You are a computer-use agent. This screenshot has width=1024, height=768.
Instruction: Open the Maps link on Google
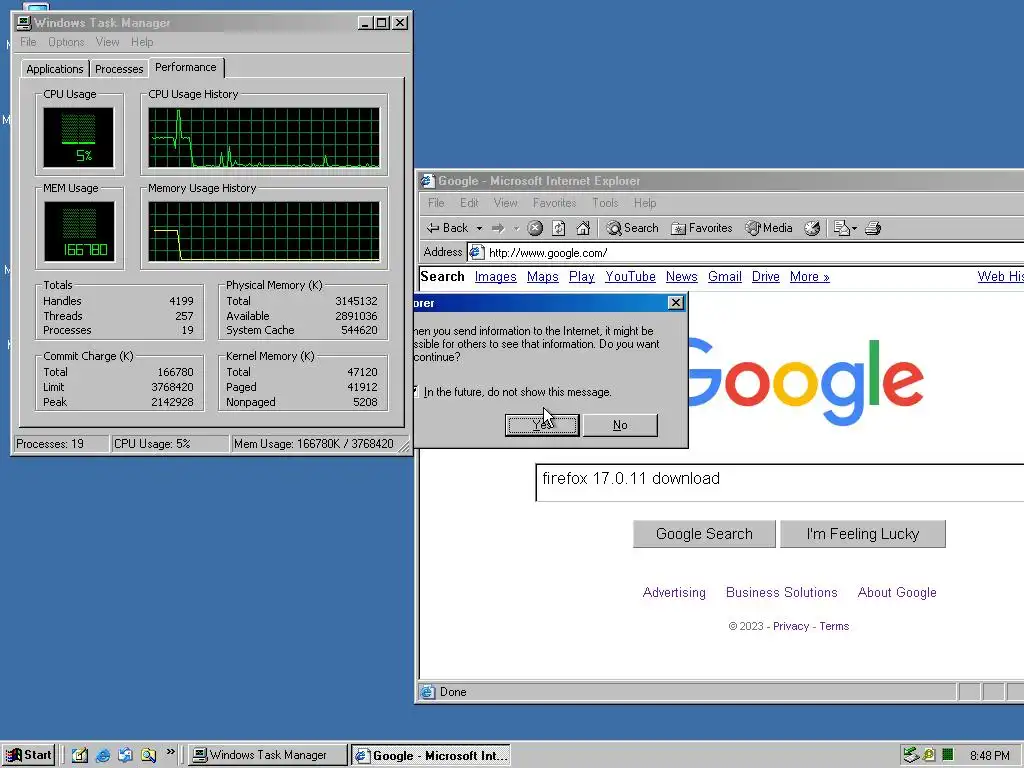[543, 277]
